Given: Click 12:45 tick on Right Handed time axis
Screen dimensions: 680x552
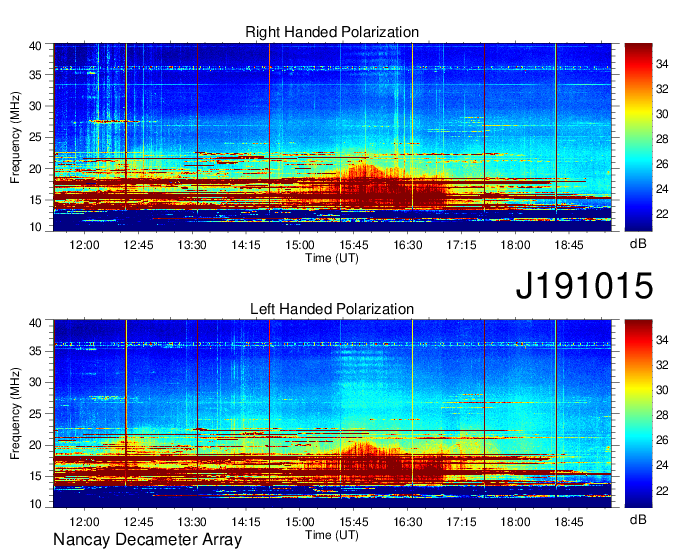Looking at the screenshot, I should [138, 245].
